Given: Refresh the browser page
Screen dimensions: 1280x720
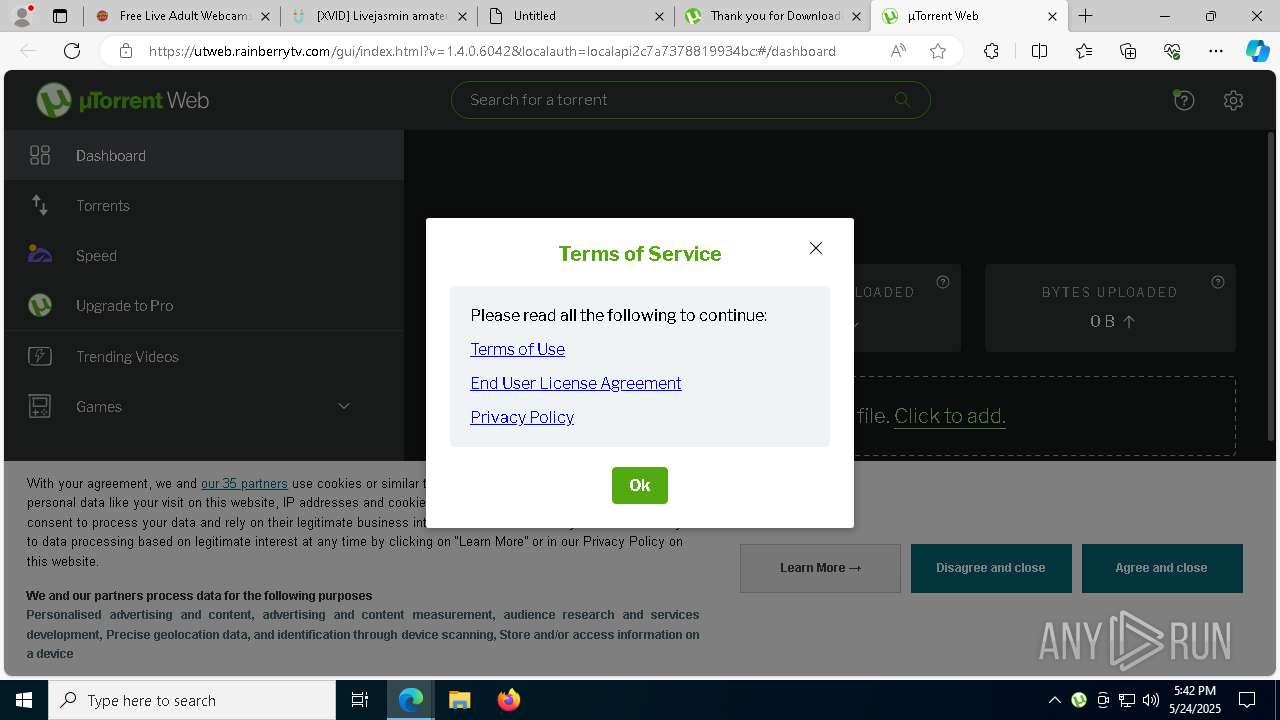Looking at the screenshot, I should [72, 51].
